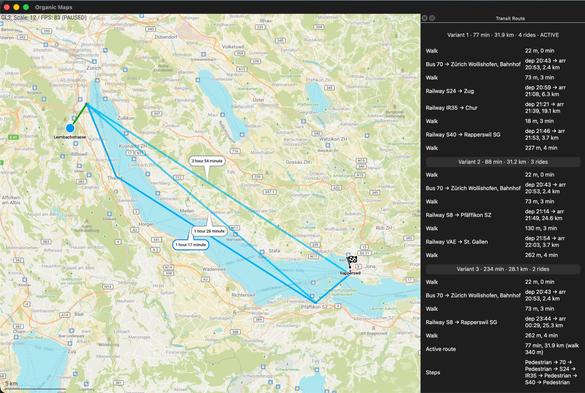Select the 1 hour 26 minute route bubble
585x393 pixels.
[x=209, y=231]
